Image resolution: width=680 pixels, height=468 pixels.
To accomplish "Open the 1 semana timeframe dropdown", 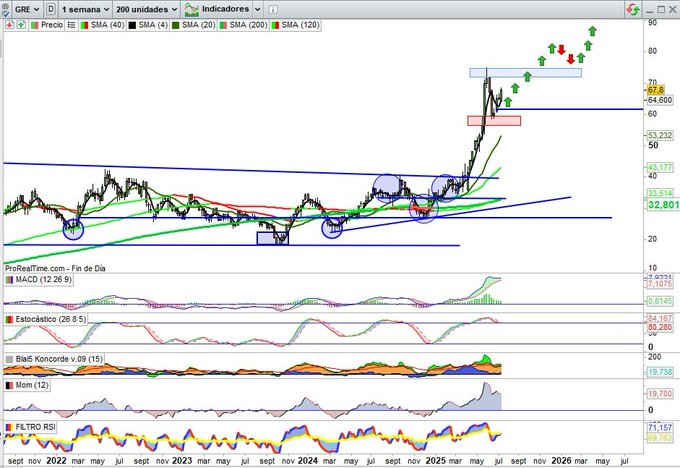I will pos(85,9).
